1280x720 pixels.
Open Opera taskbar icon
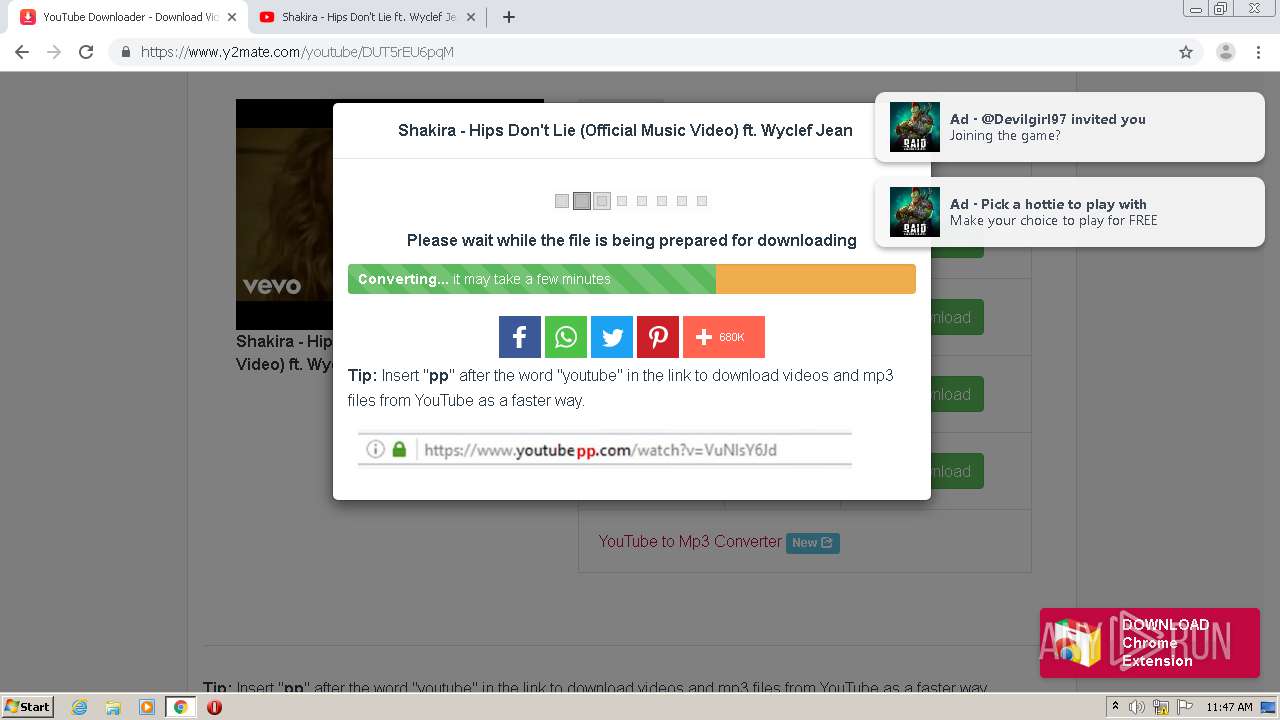(x=214, y=707)
